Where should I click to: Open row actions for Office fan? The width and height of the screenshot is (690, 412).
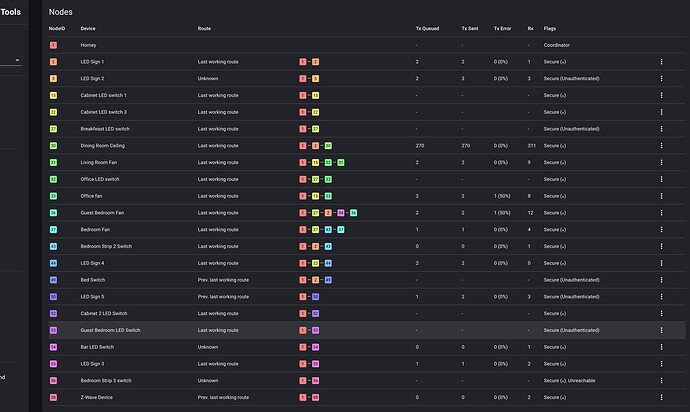[x=661, y=196]
